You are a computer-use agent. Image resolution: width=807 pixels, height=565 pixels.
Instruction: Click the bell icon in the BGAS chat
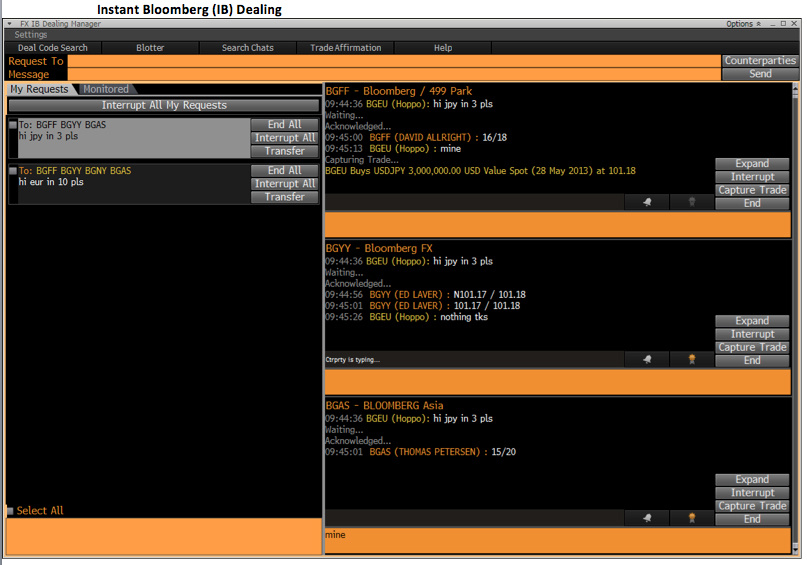pos(648,518)
